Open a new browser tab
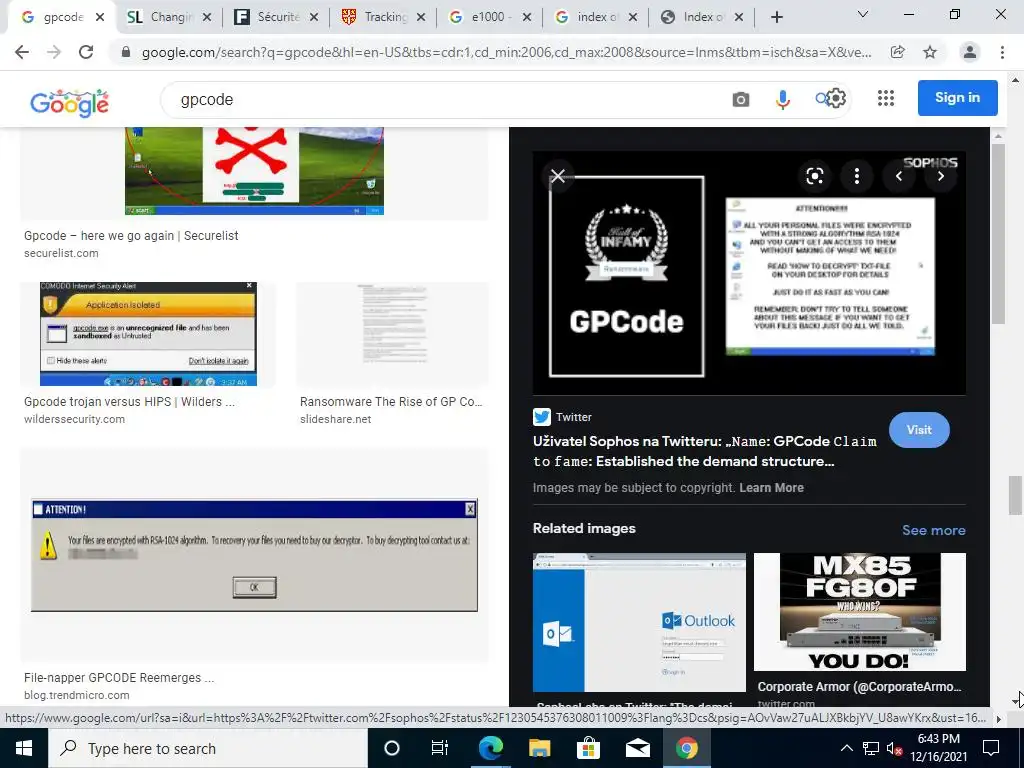The width and height of the screenshot is (1024, 768). pos(776,18)
